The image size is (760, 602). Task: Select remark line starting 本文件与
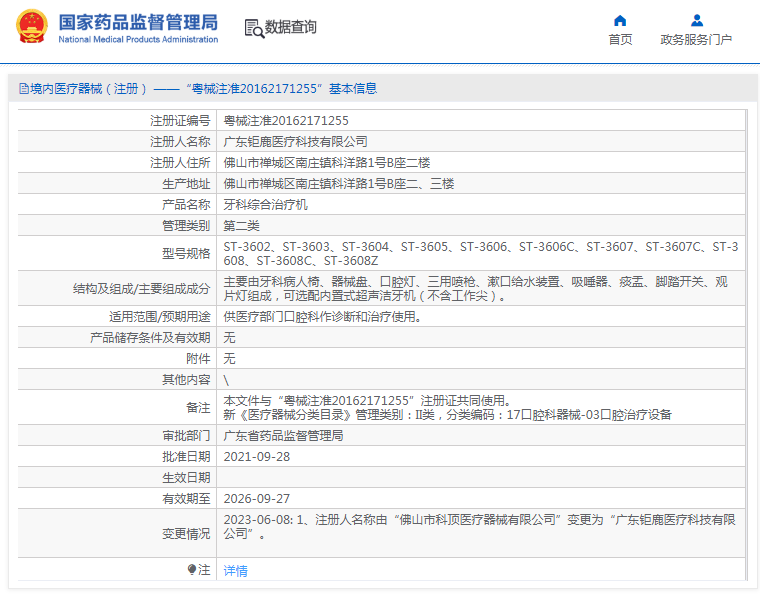coord(367,400)
